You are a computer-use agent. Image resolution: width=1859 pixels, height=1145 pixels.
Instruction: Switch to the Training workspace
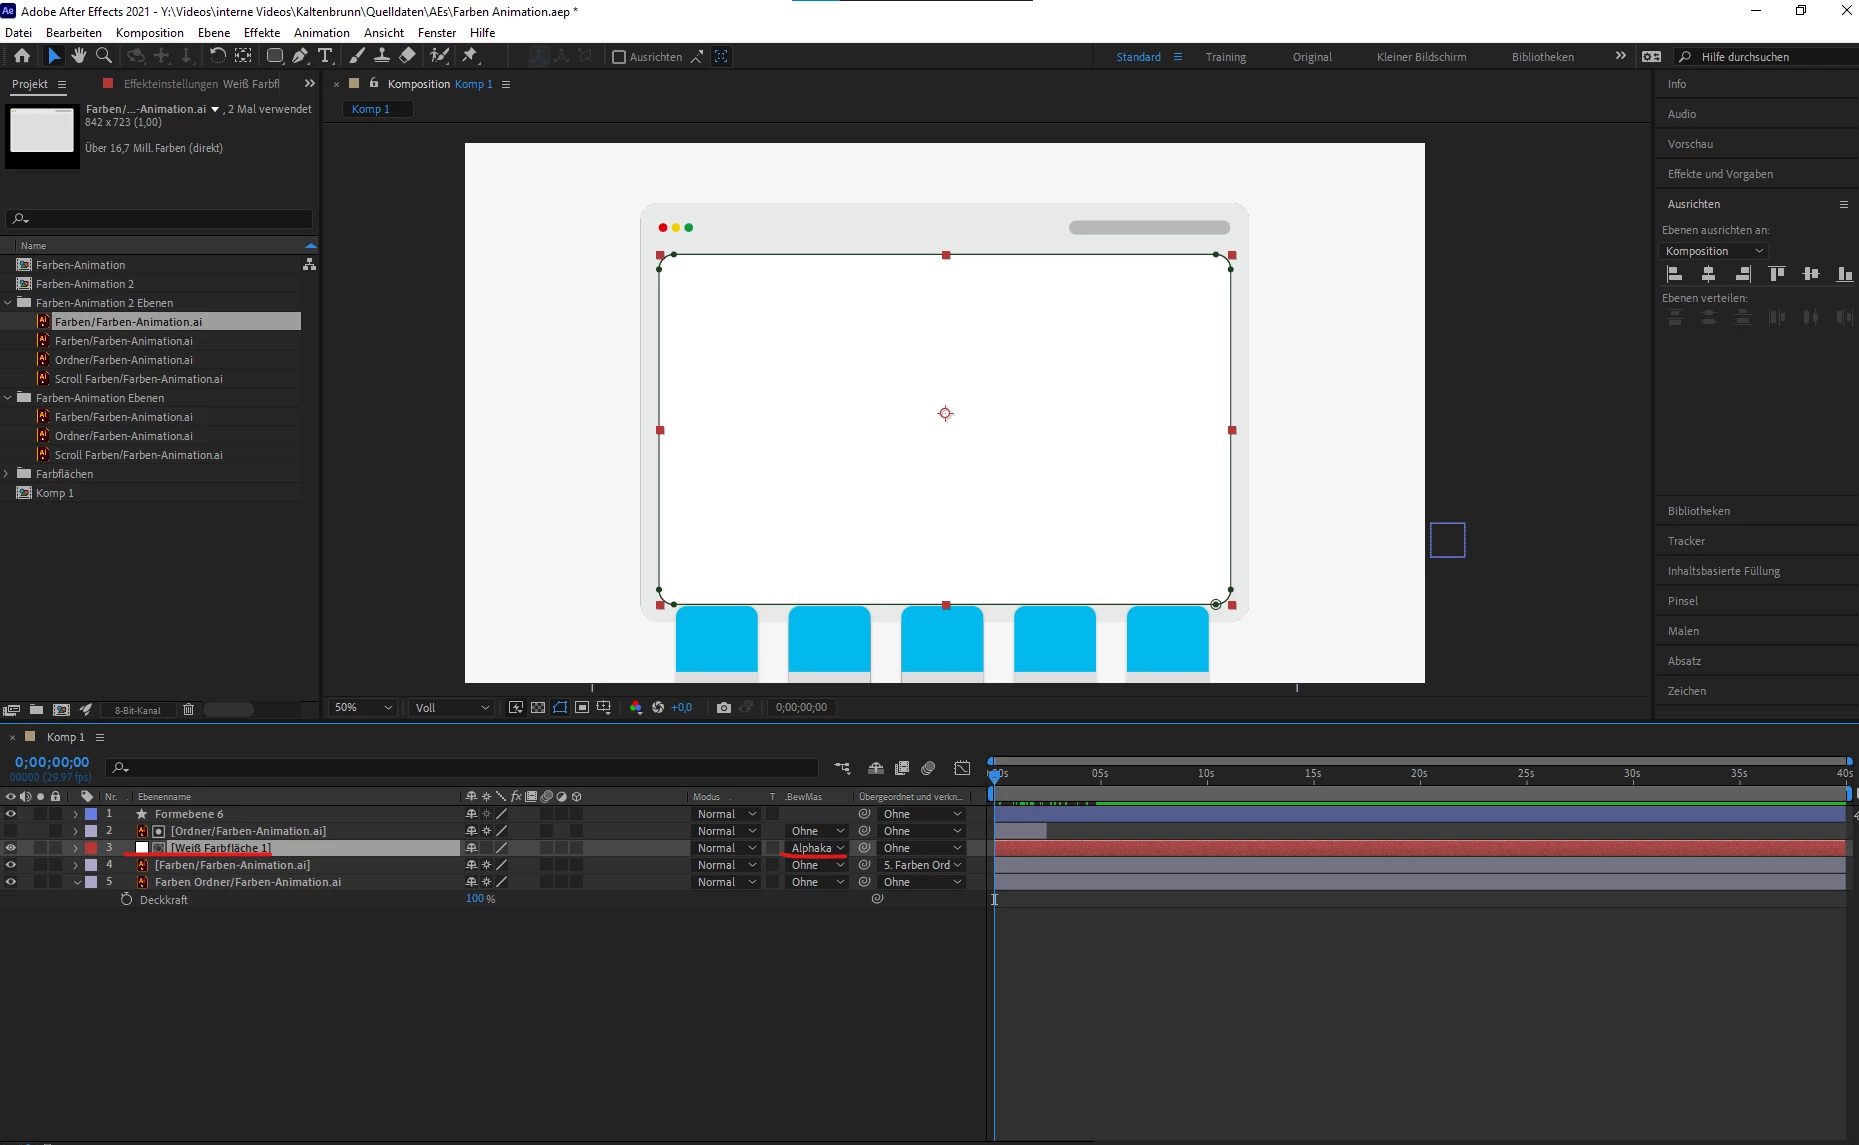(1226, 57)
